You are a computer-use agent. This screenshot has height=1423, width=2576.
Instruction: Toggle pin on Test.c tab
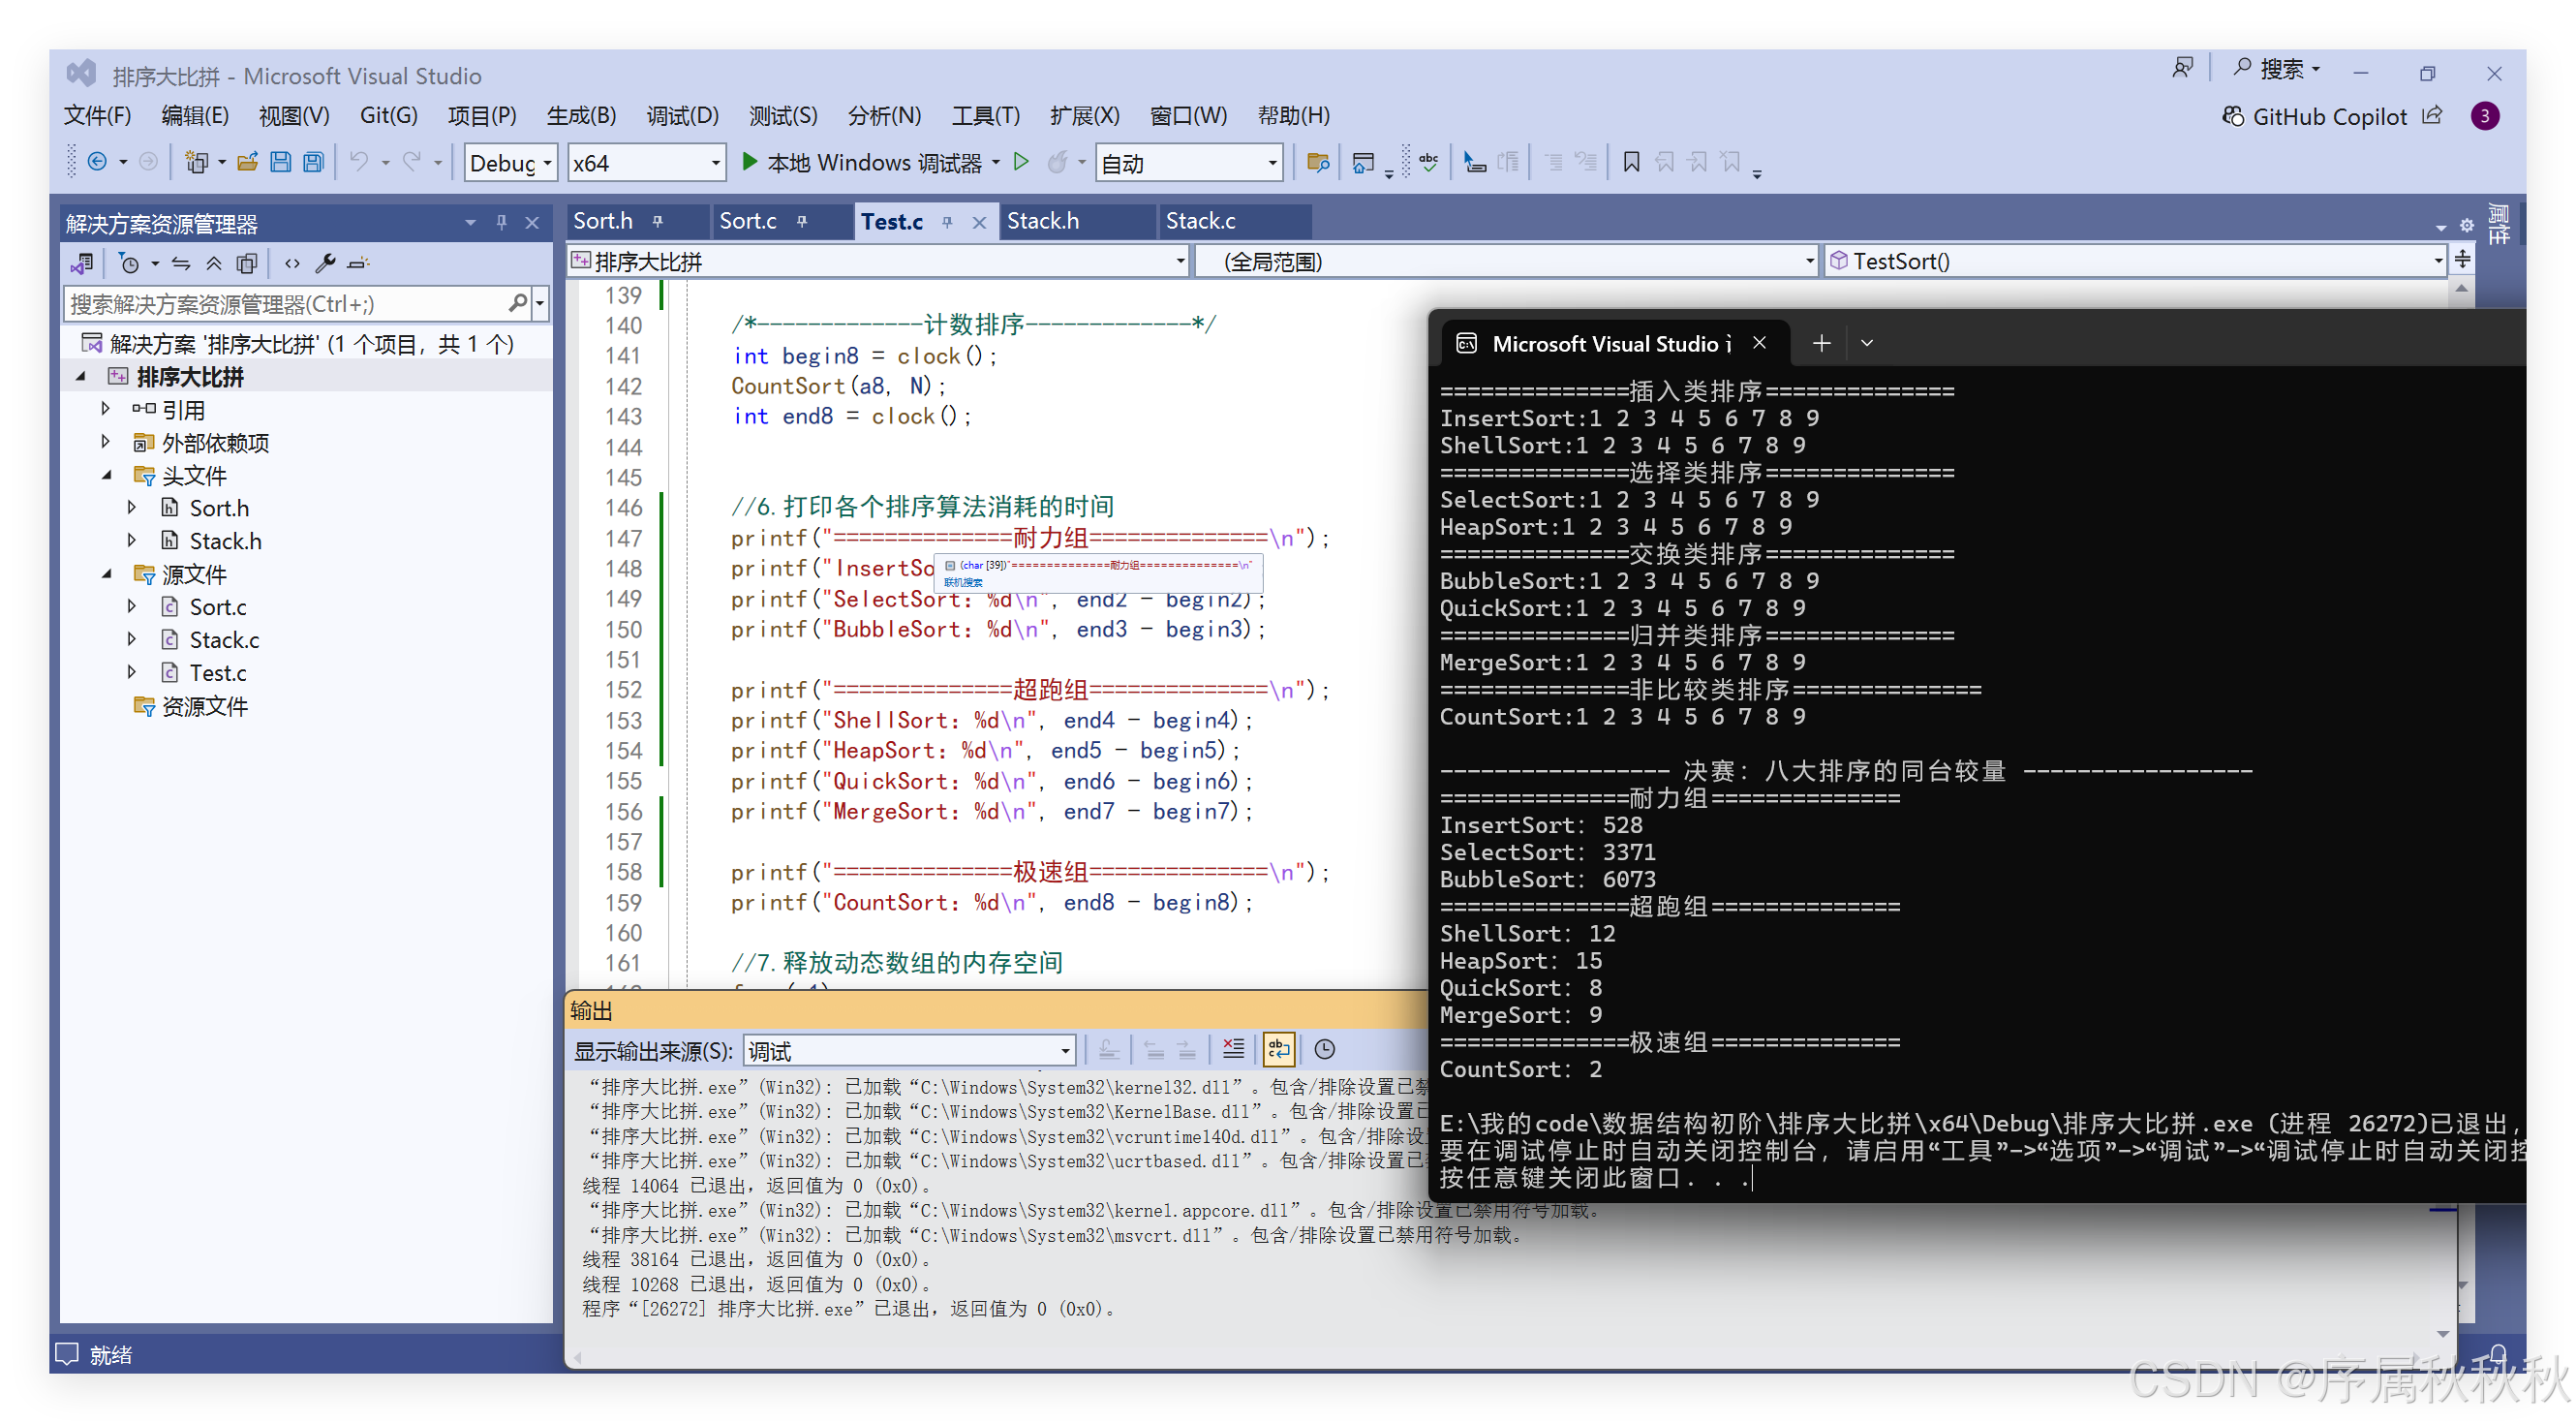click(x=946, y=222)
